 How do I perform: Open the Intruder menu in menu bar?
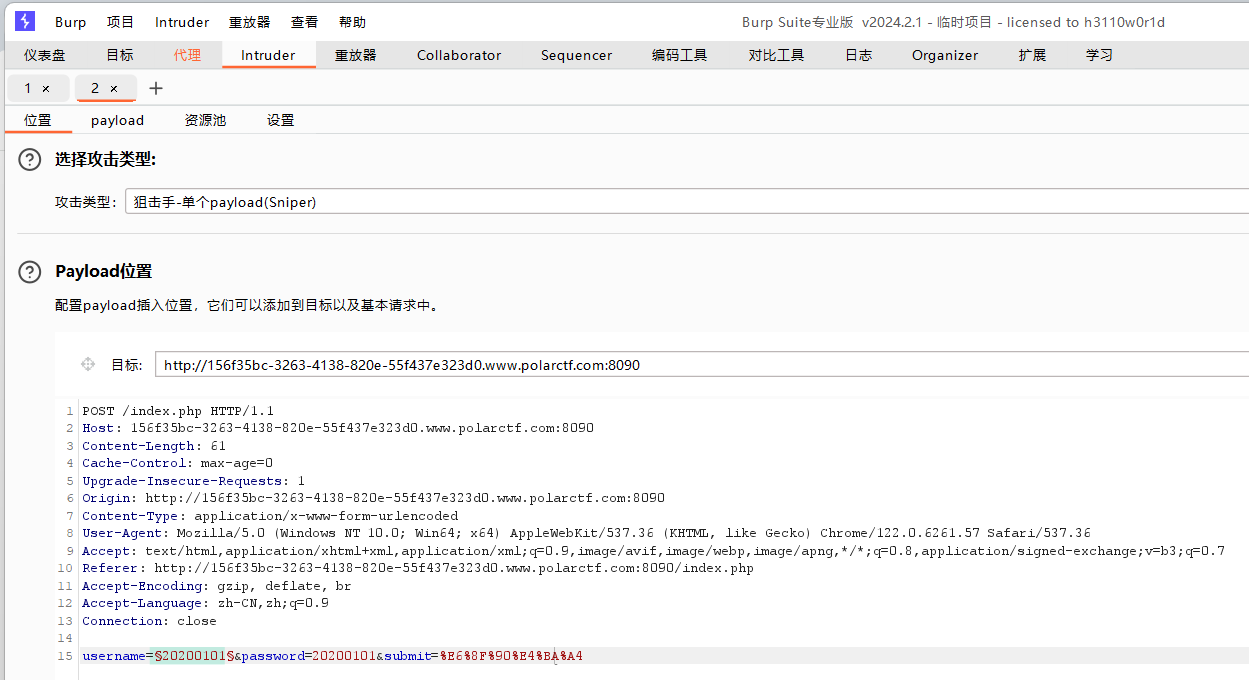(182, 22)
